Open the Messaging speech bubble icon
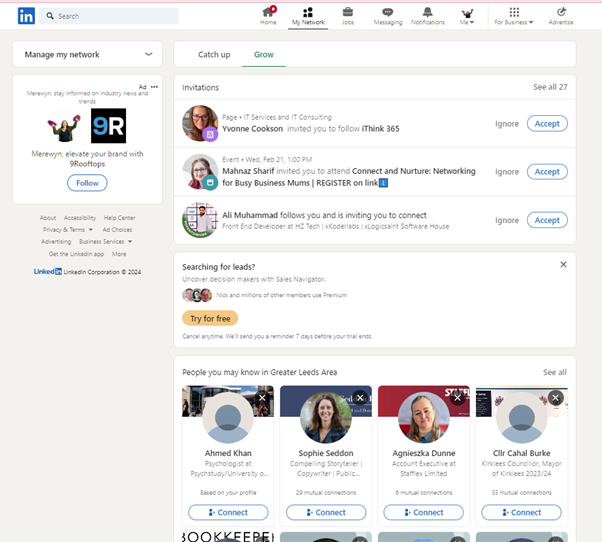The height and width of the screenshot is (542, 602). coord(388,16)
